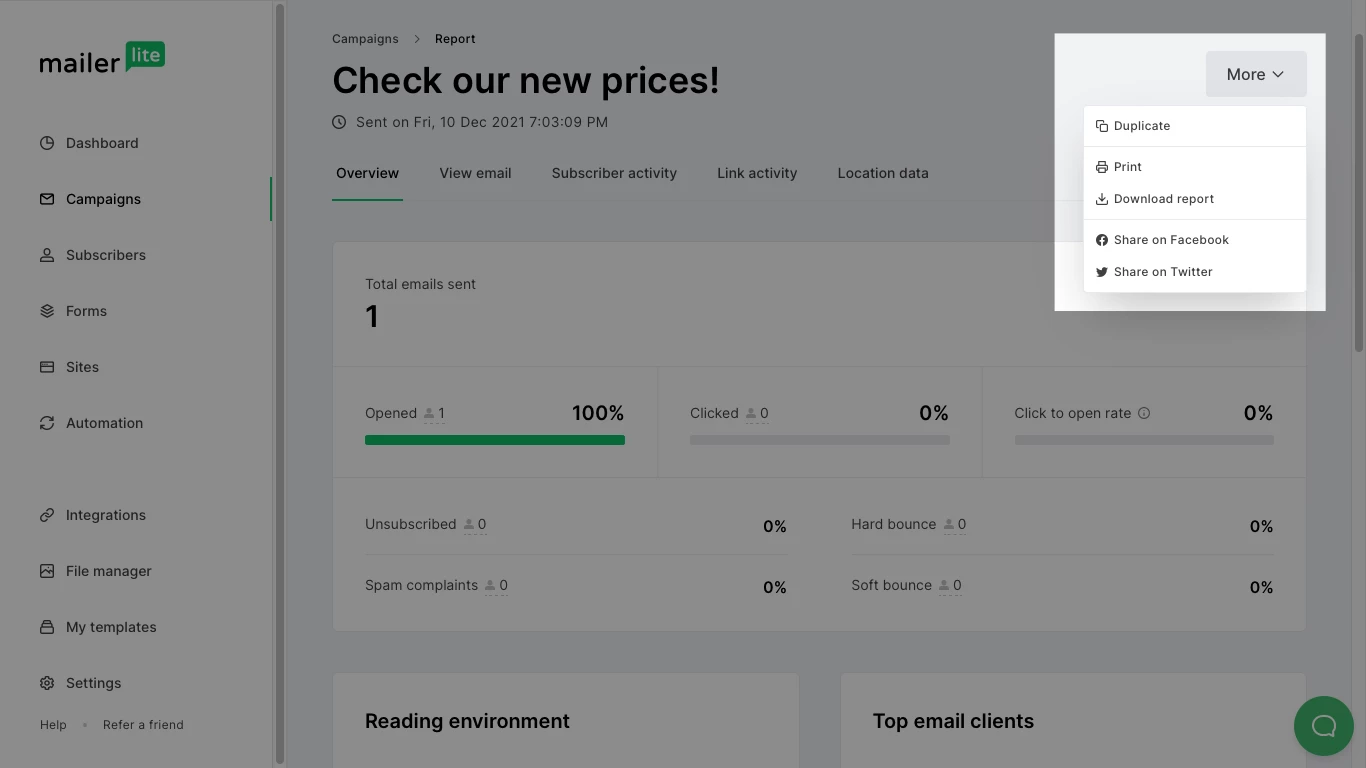Click the Subscribers person icon

pos(47,255)
